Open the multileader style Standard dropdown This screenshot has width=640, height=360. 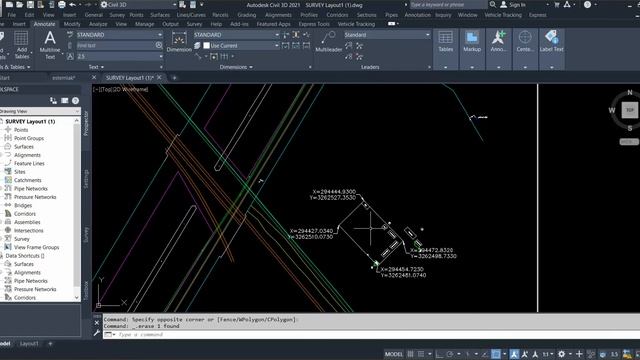tap(387, 35)
